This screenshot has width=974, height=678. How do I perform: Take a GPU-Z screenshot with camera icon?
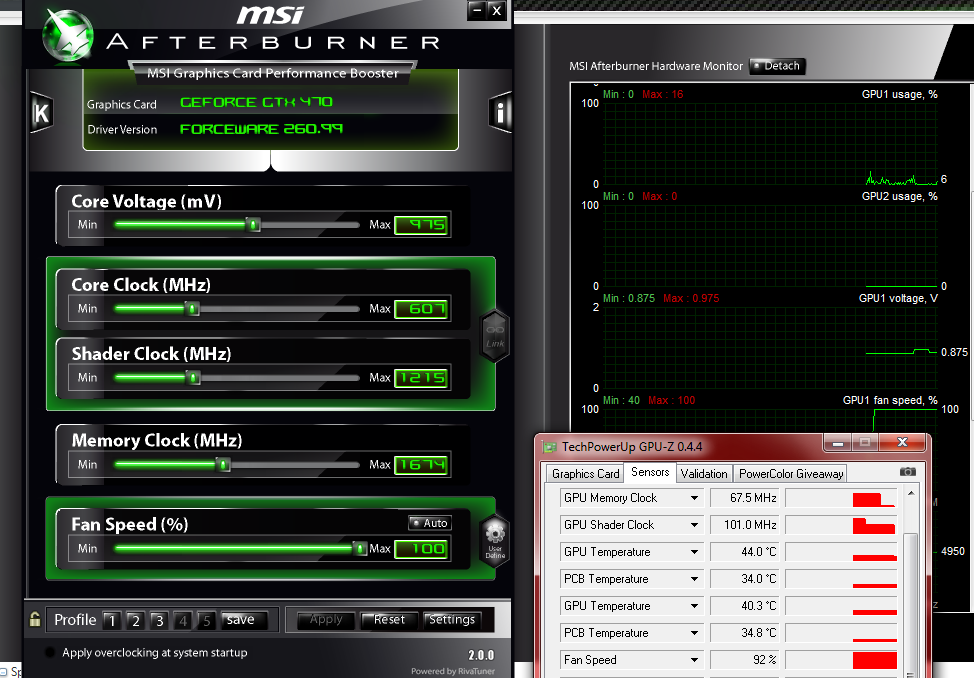(x=908, y=472)
